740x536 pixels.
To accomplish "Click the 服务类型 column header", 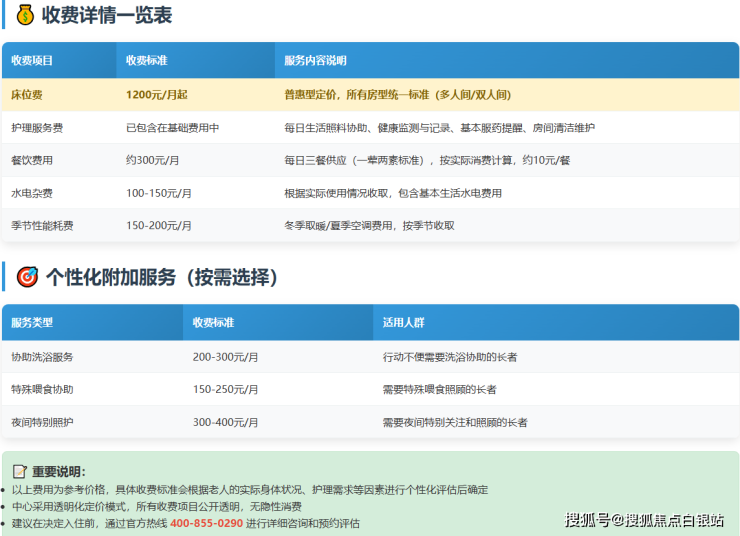I will 32,323.
